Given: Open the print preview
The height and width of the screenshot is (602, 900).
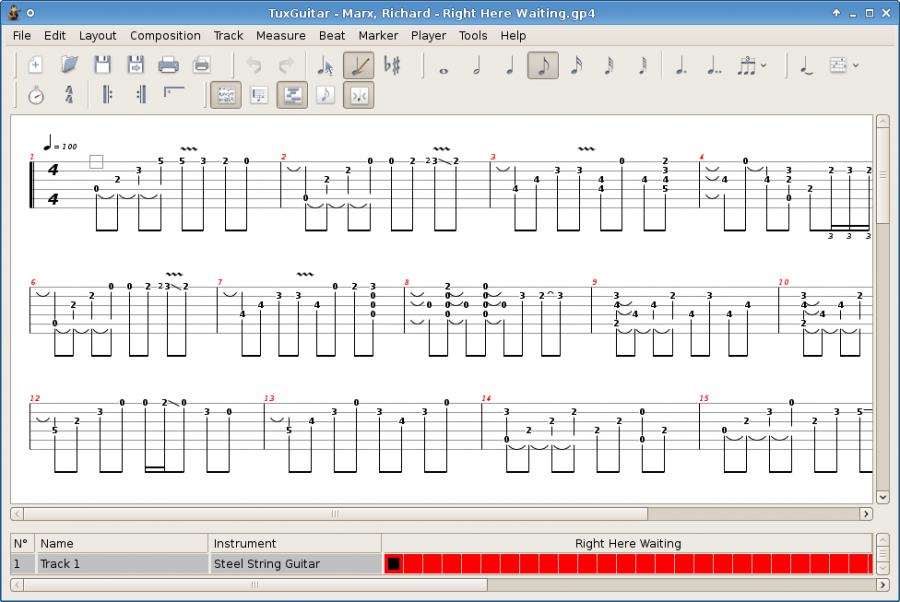Looking at the screenshot, I should [x=201, y=65].
